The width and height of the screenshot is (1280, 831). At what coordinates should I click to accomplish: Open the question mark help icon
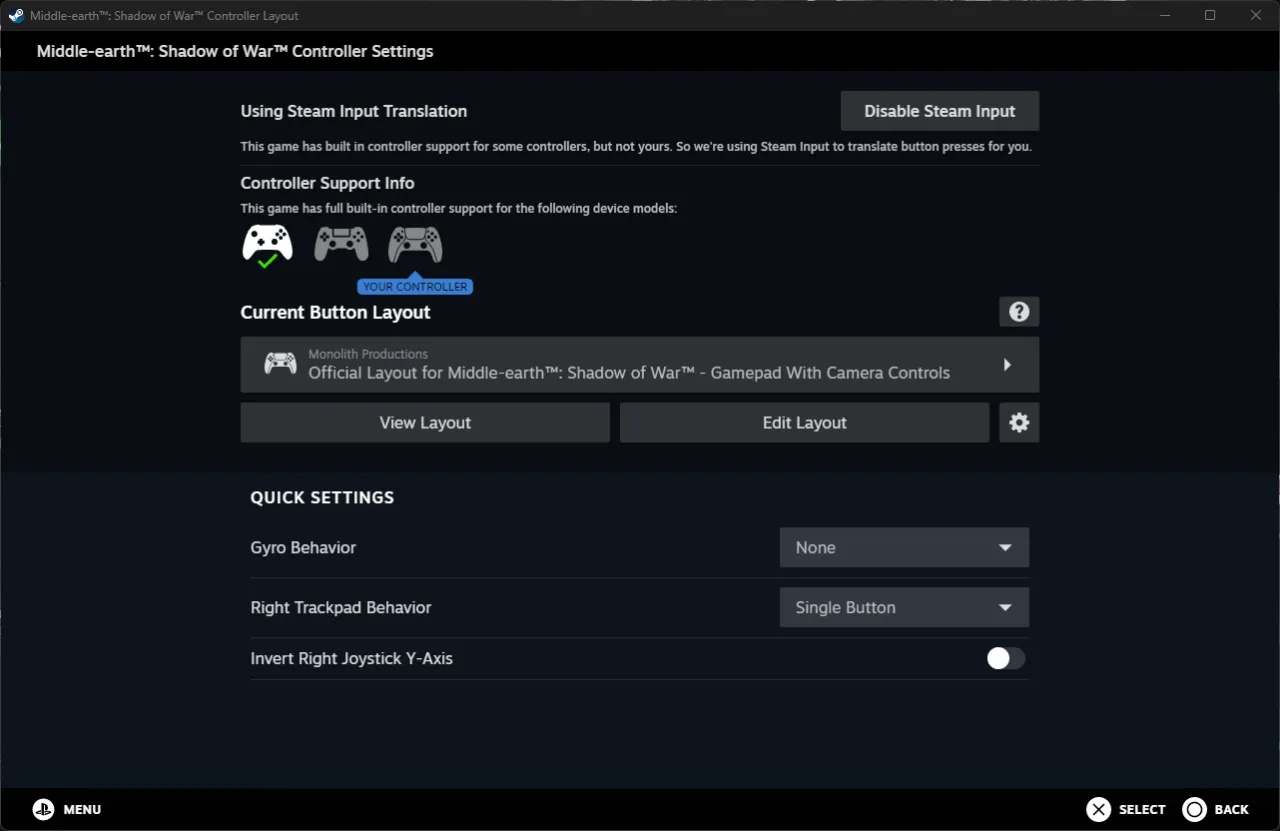(x=1019, y=311)
